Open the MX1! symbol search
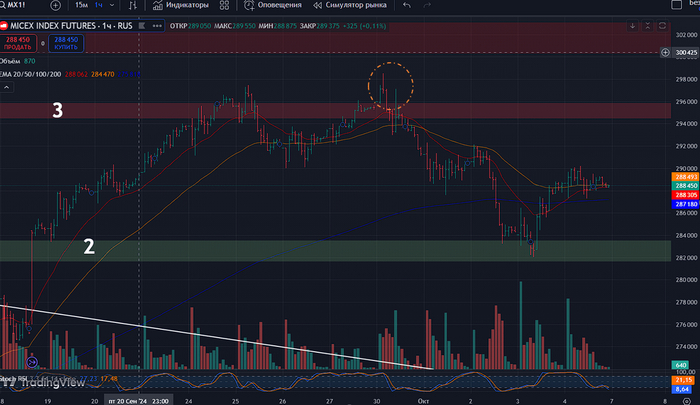This screenshot has height=405, width=700. click(20, 5)
